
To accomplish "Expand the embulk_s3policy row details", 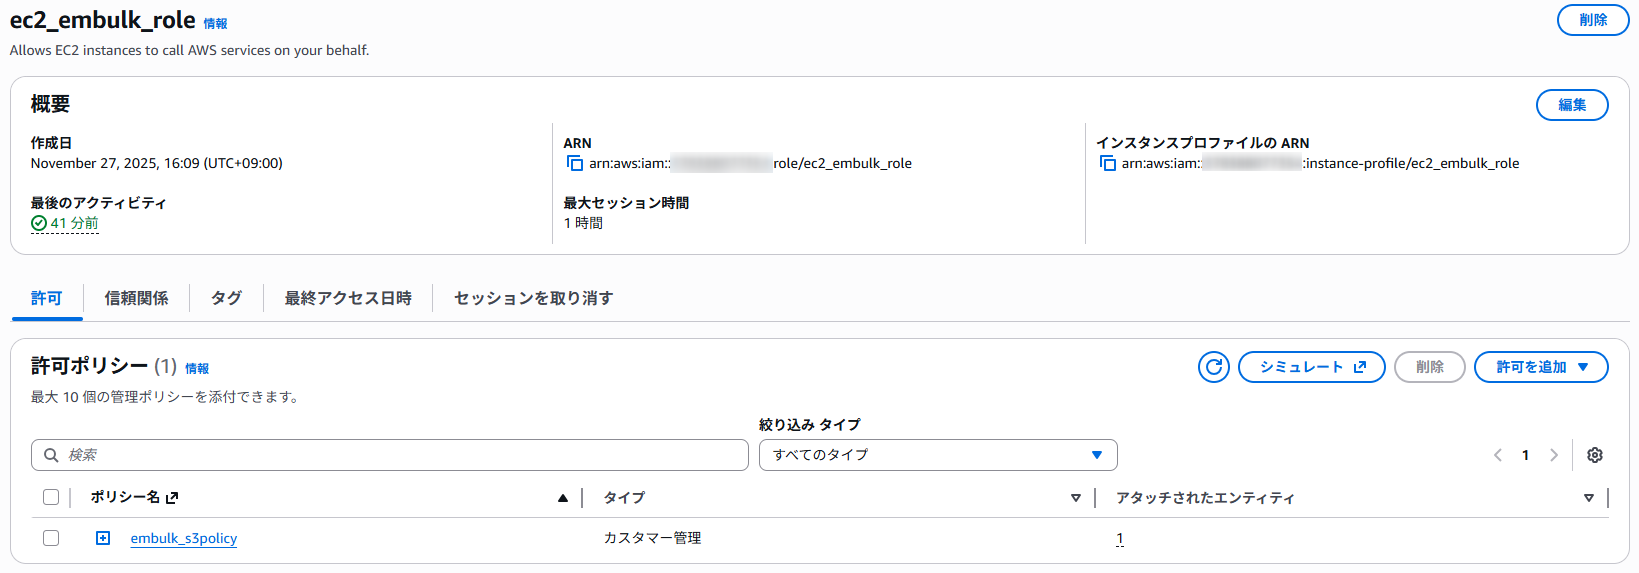I will click(103, 538).
